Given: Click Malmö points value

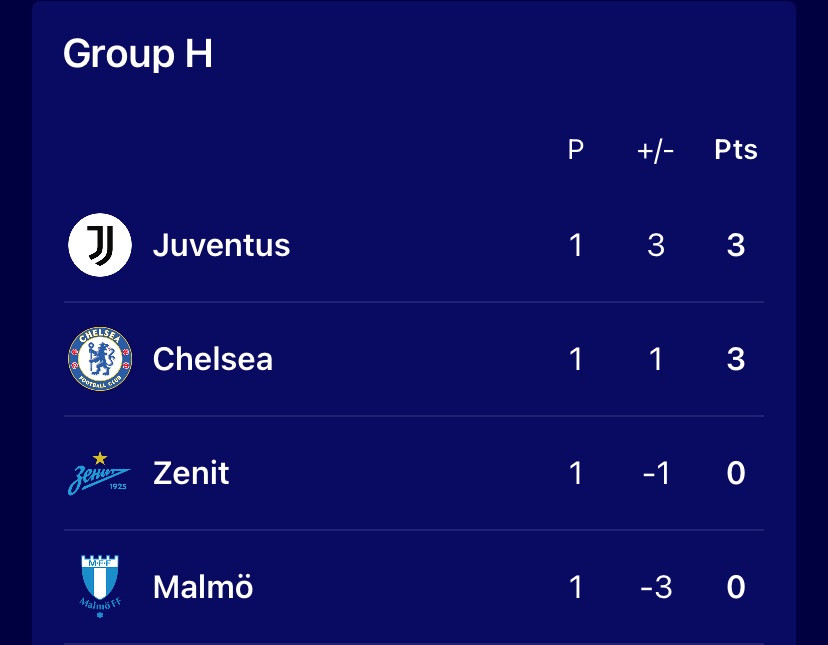Looking at the screenshot, I should coord(736,587).
